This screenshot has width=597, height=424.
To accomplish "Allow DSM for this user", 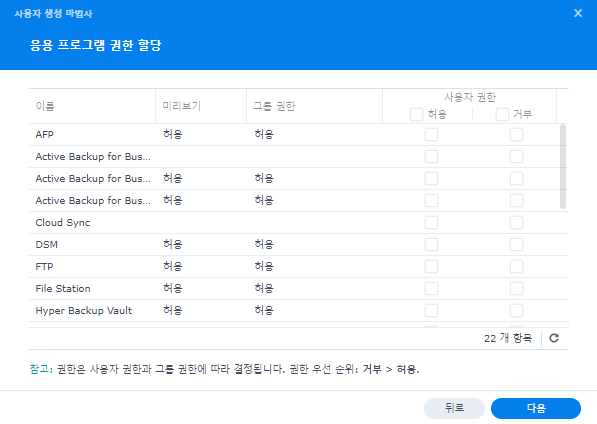I will pyautogui.click(x=431, y=244).
